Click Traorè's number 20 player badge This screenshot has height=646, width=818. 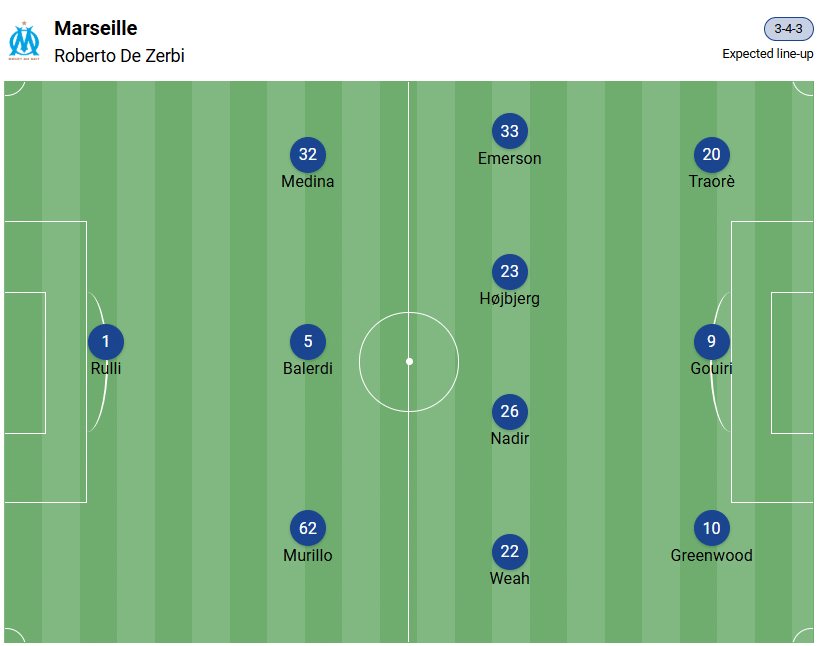(712, 155)
